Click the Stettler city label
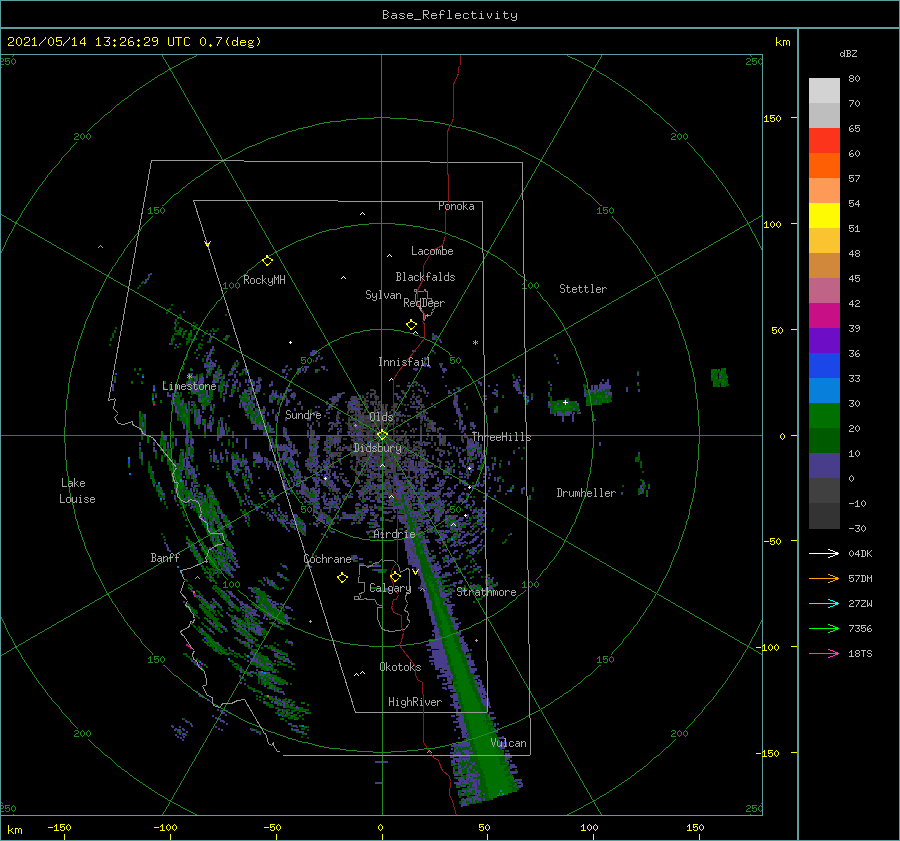 point(583,289)
